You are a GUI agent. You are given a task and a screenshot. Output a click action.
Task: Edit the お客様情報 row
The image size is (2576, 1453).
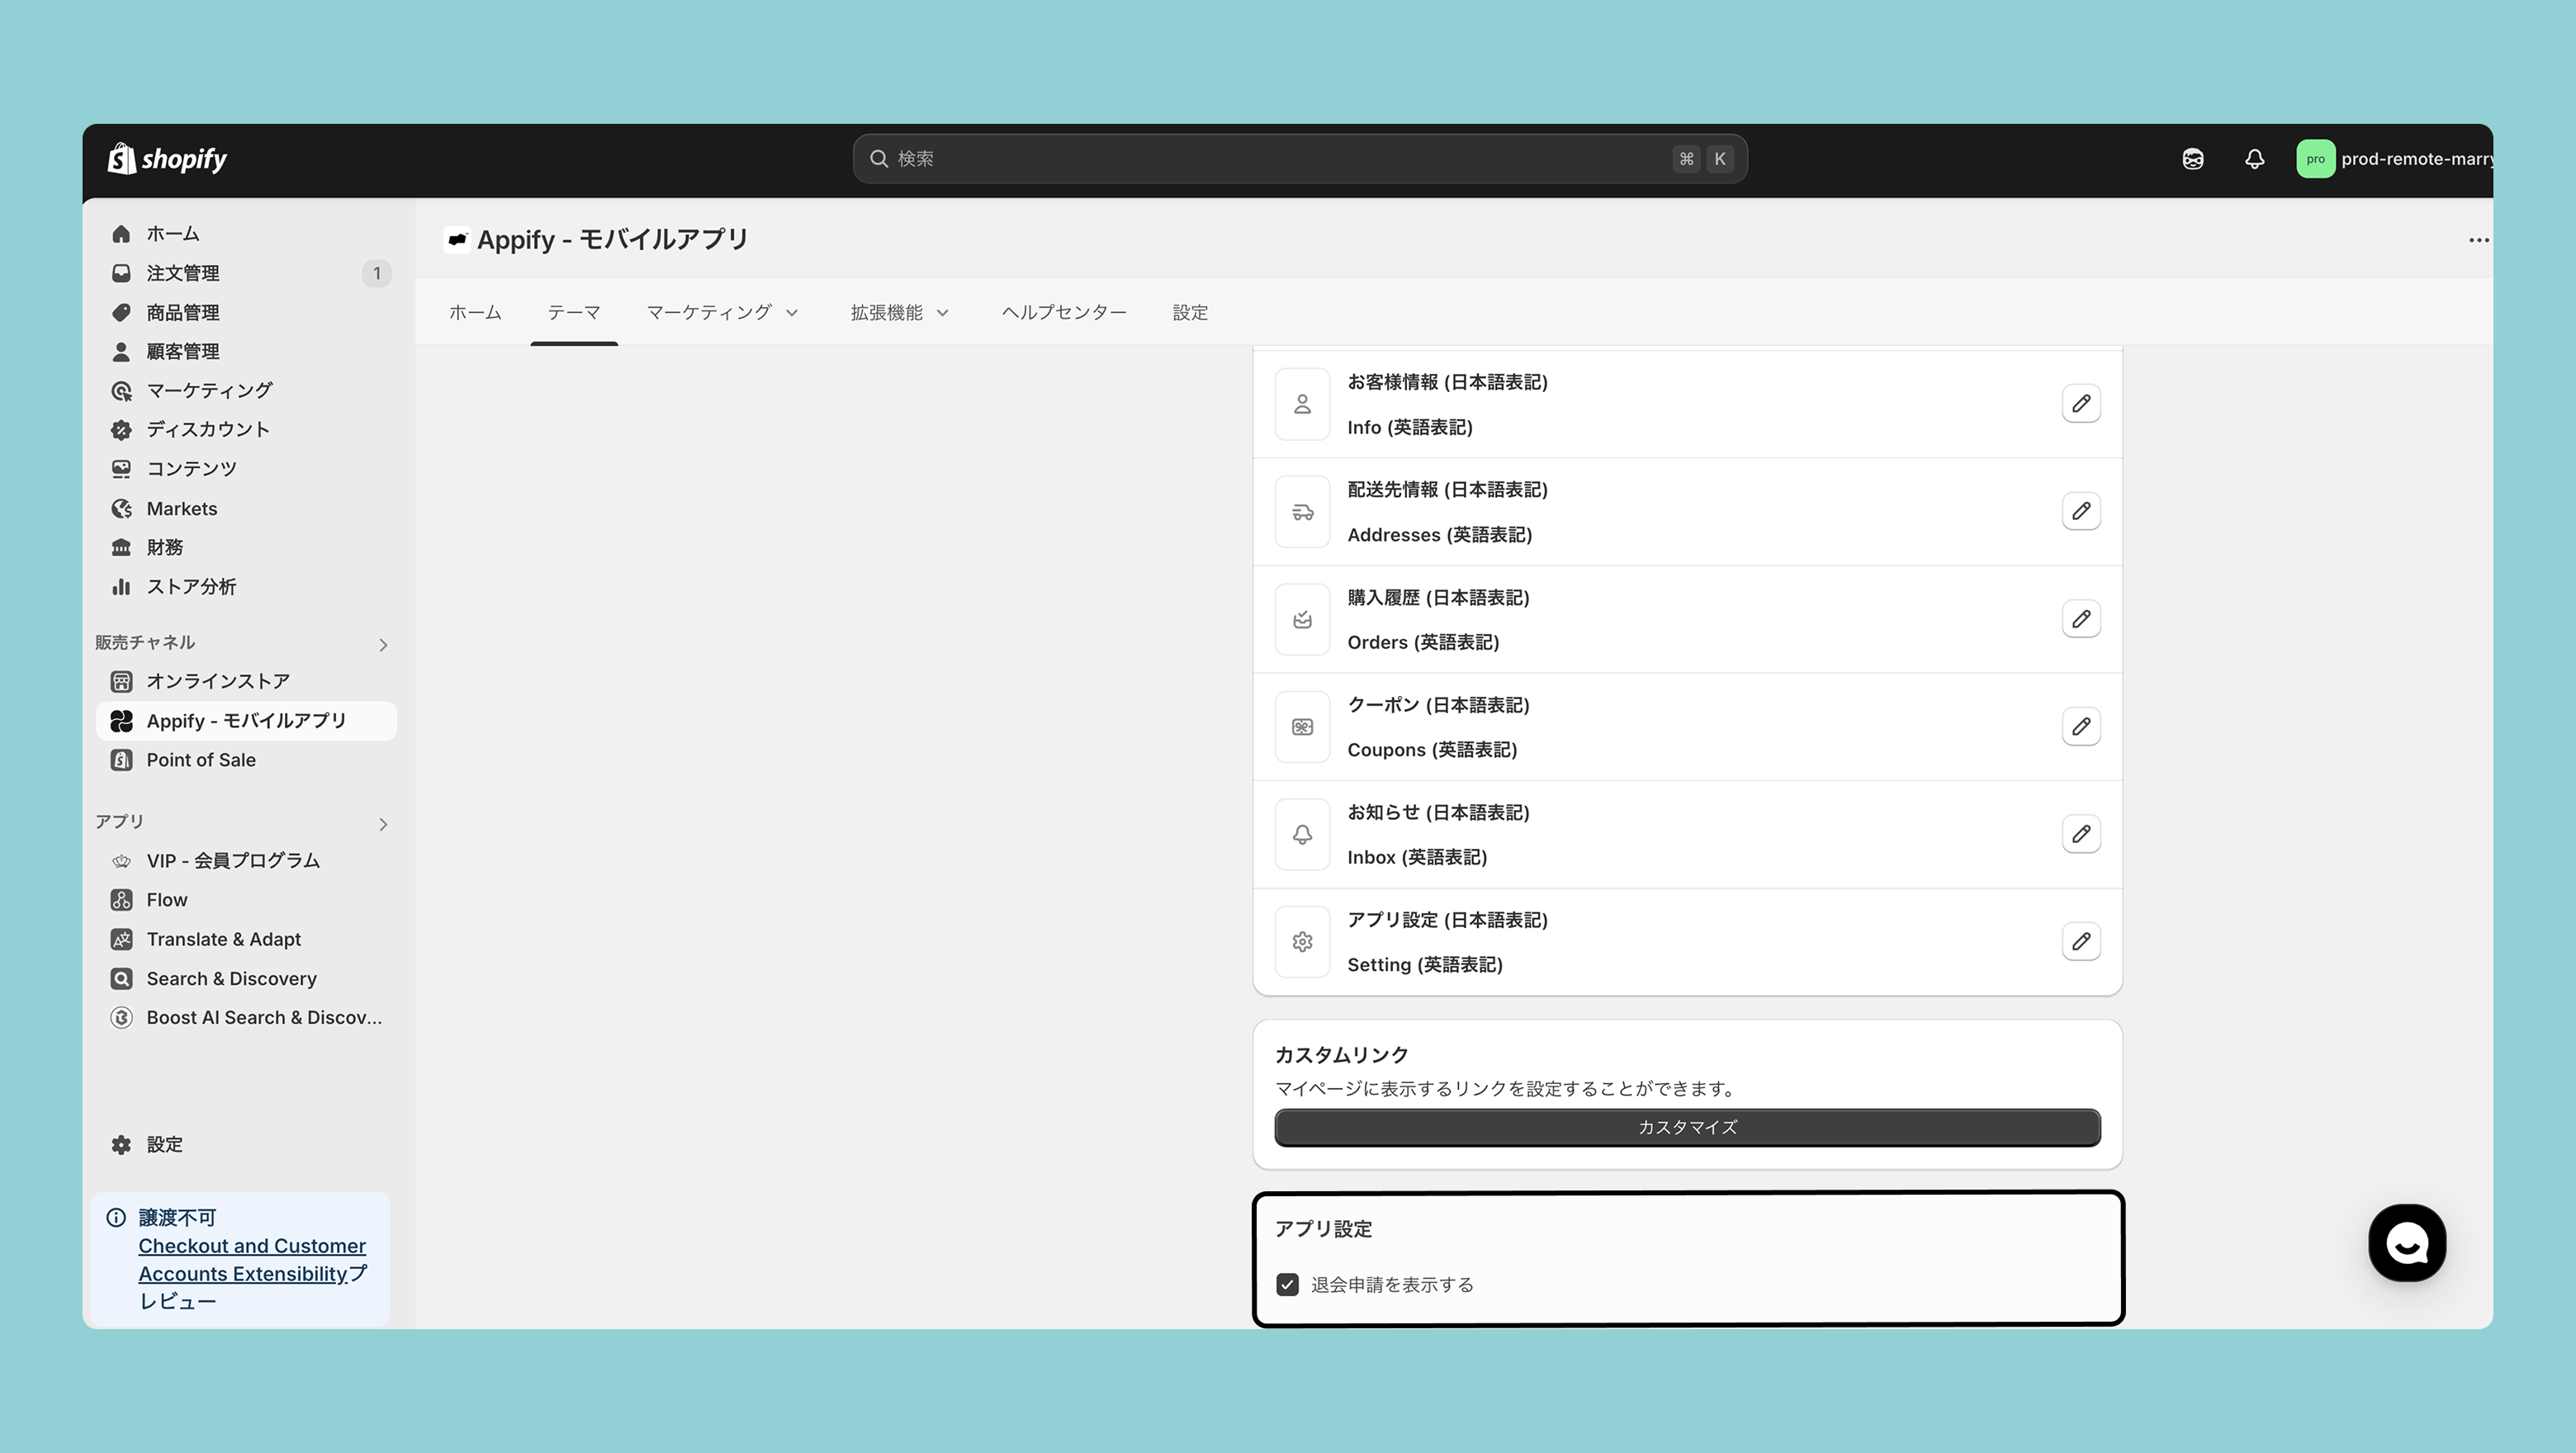coord(2081,404)
